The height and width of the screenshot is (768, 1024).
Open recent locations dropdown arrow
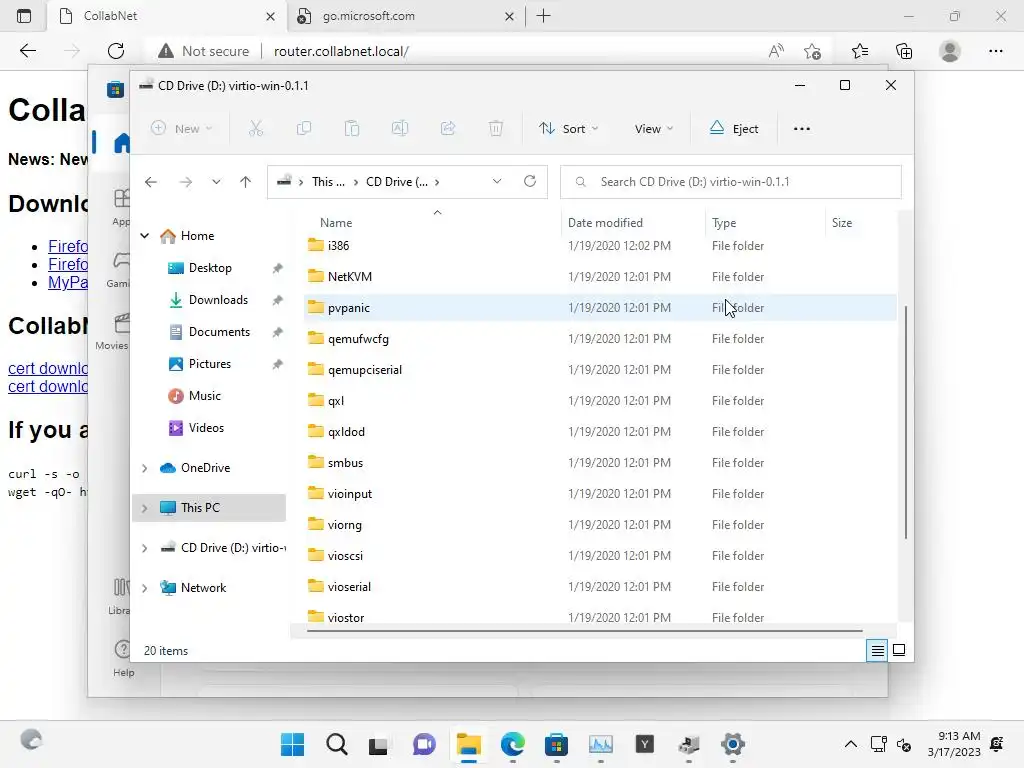[x=216, y=182]
